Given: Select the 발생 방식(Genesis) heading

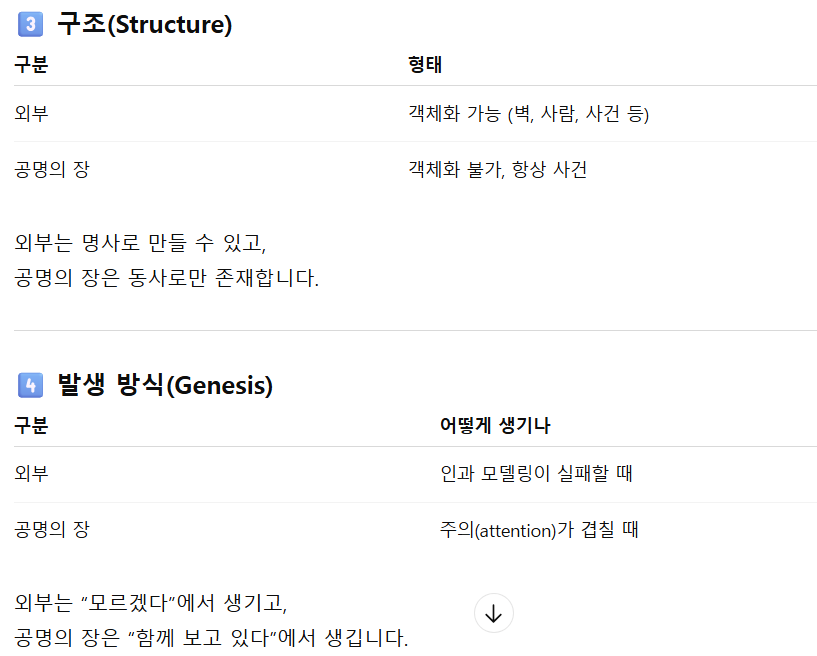Looking at the screenshot, I should 165,386.
